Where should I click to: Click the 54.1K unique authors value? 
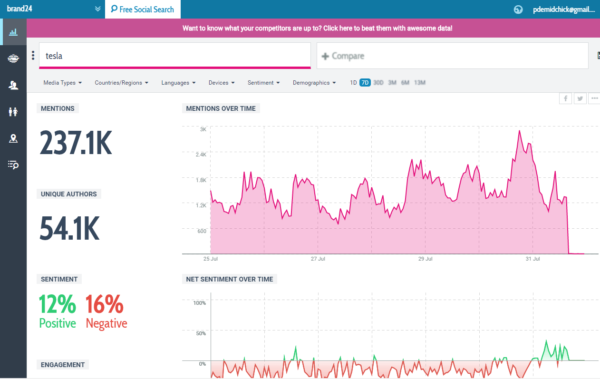69,228
